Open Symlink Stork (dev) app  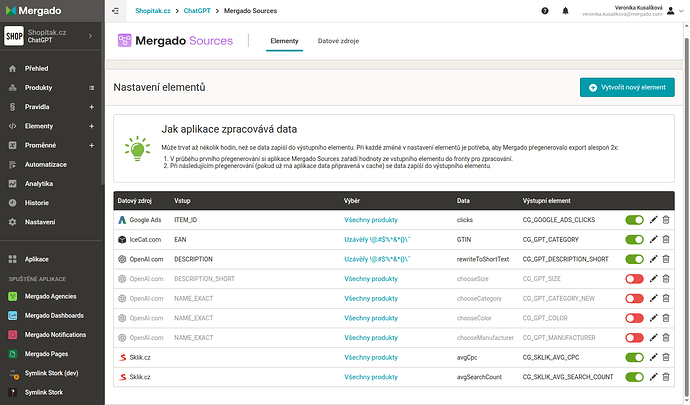pyautogui.click(x=51, y=373)
